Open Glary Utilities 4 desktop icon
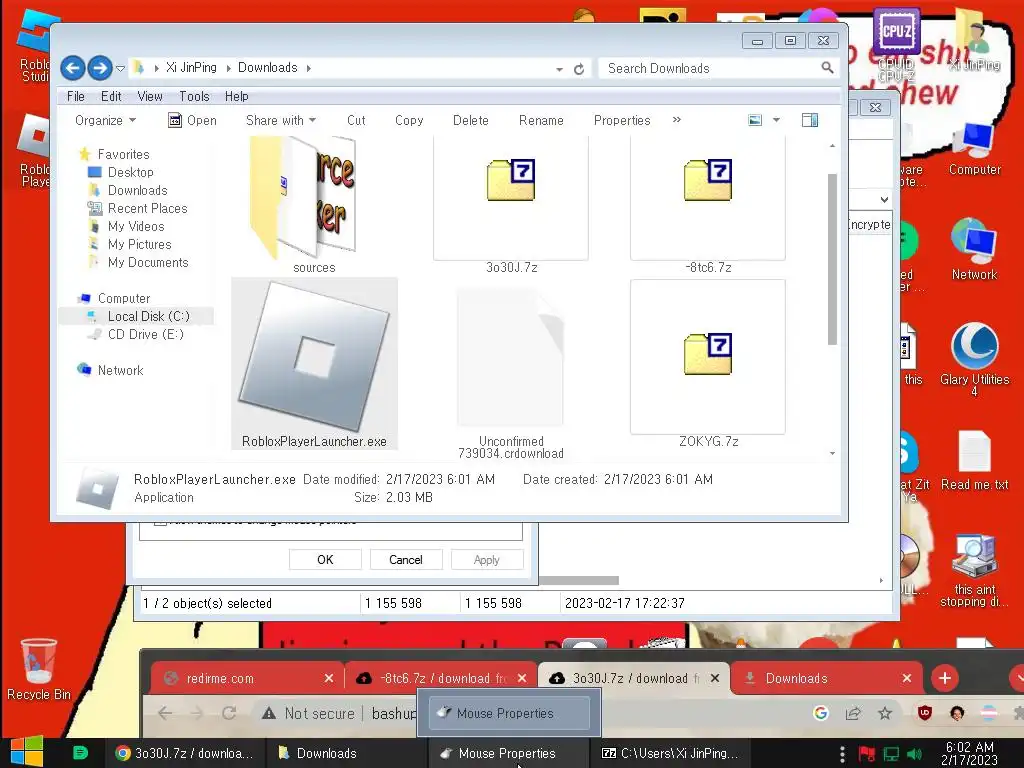1024x768 pixels. point(974,359)
